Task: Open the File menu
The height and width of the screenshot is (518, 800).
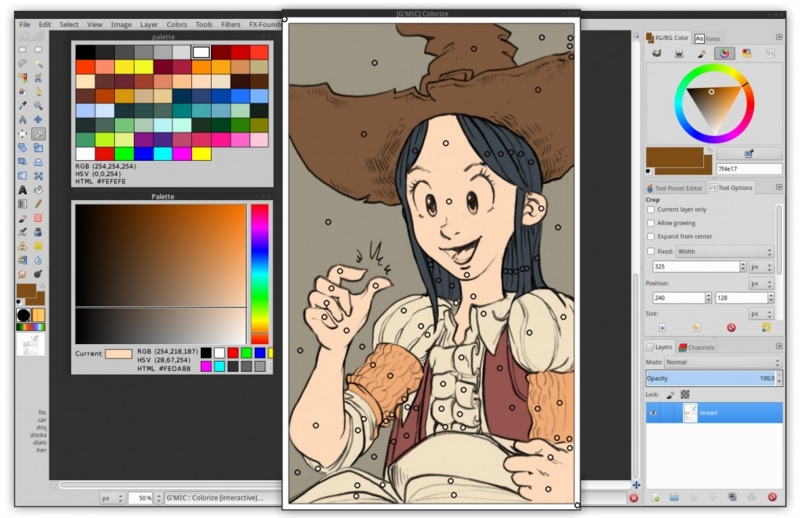Action: coord(24,24)
